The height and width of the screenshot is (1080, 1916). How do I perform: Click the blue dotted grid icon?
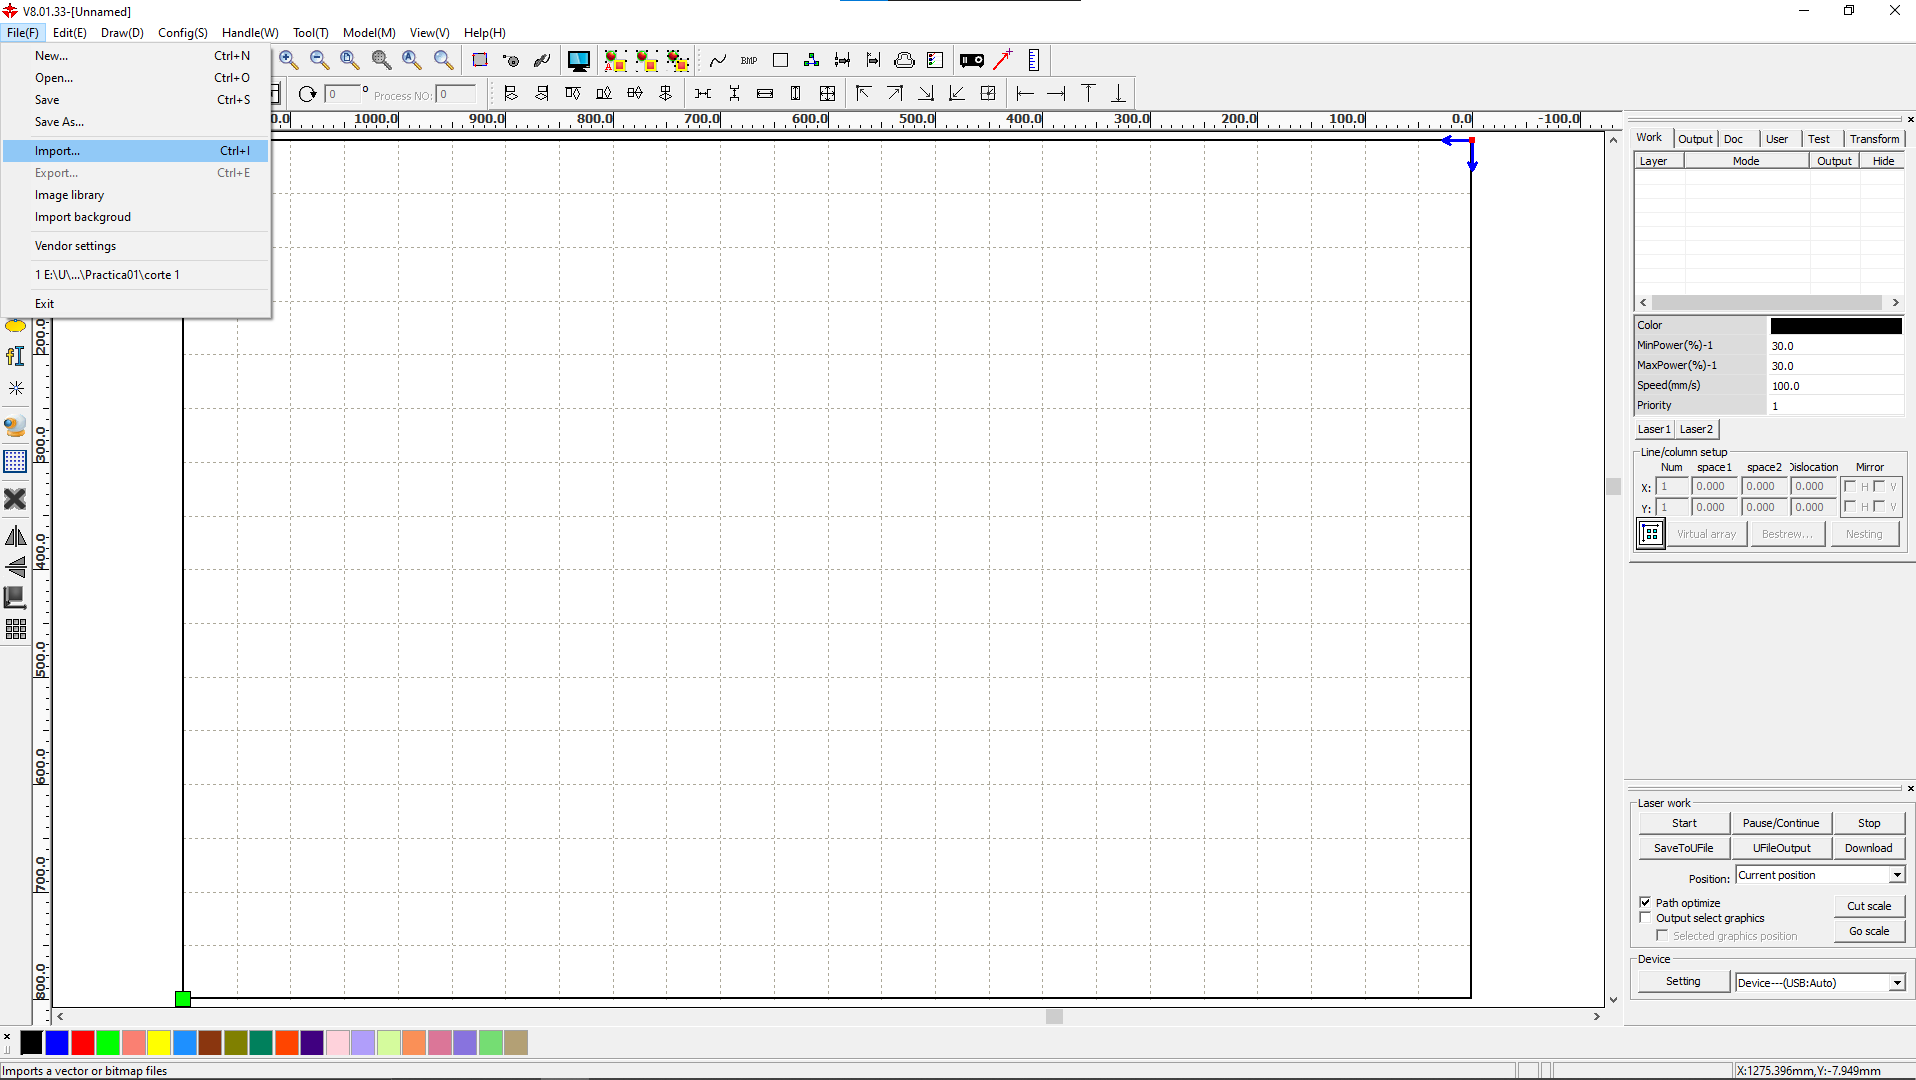coord(15,462)
